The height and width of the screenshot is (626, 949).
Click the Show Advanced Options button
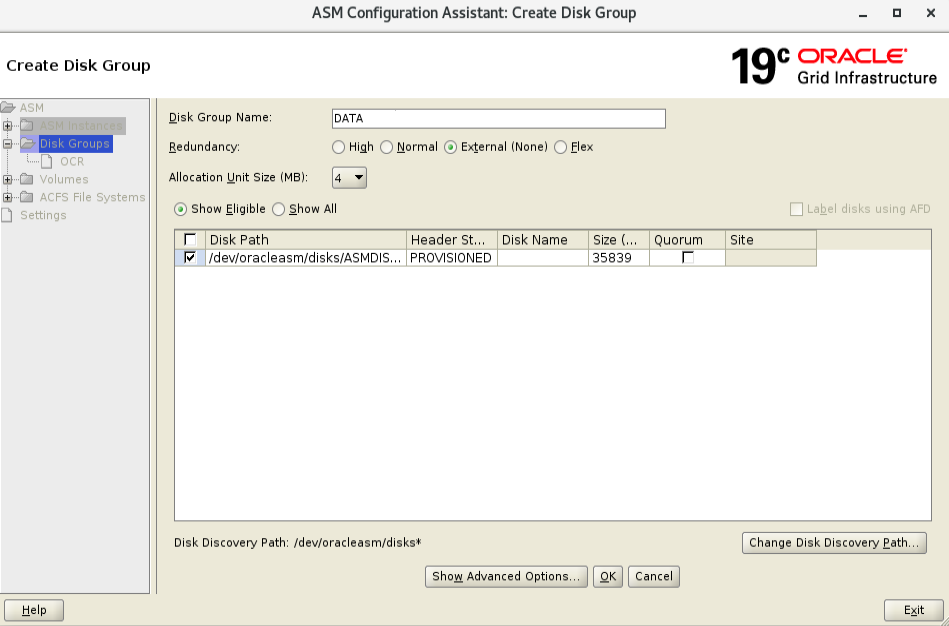pos(506,576)
